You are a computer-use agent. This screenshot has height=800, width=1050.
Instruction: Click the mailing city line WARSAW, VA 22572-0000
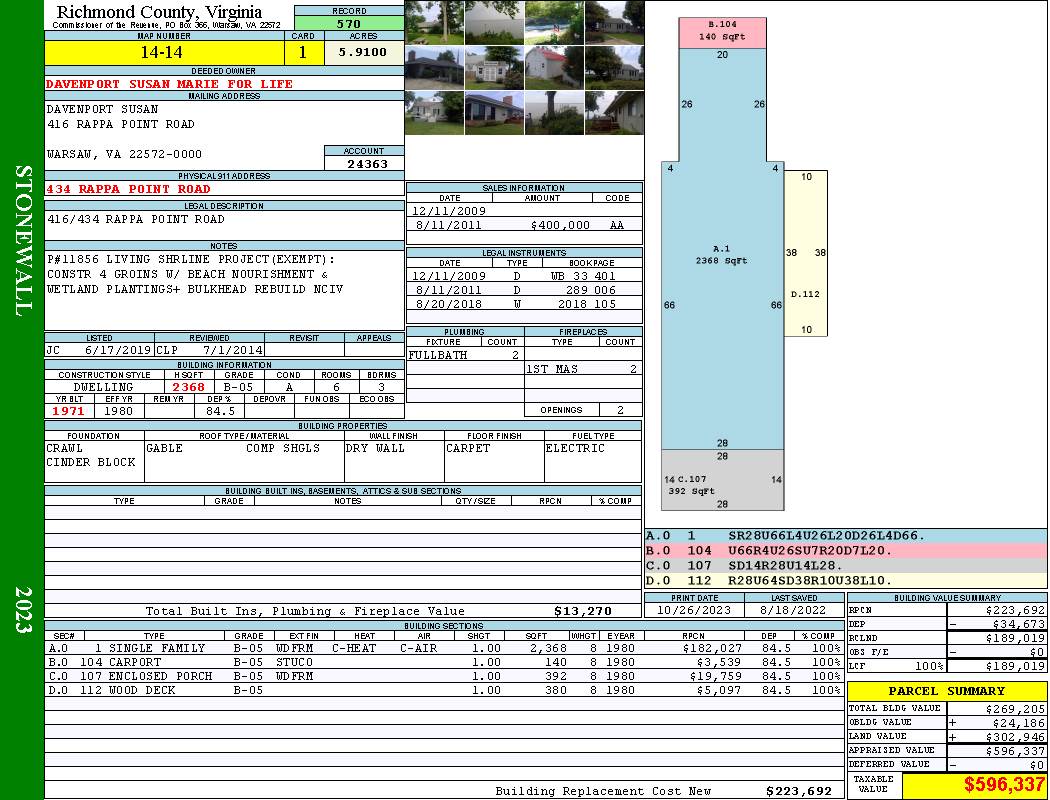click(125, 154)
